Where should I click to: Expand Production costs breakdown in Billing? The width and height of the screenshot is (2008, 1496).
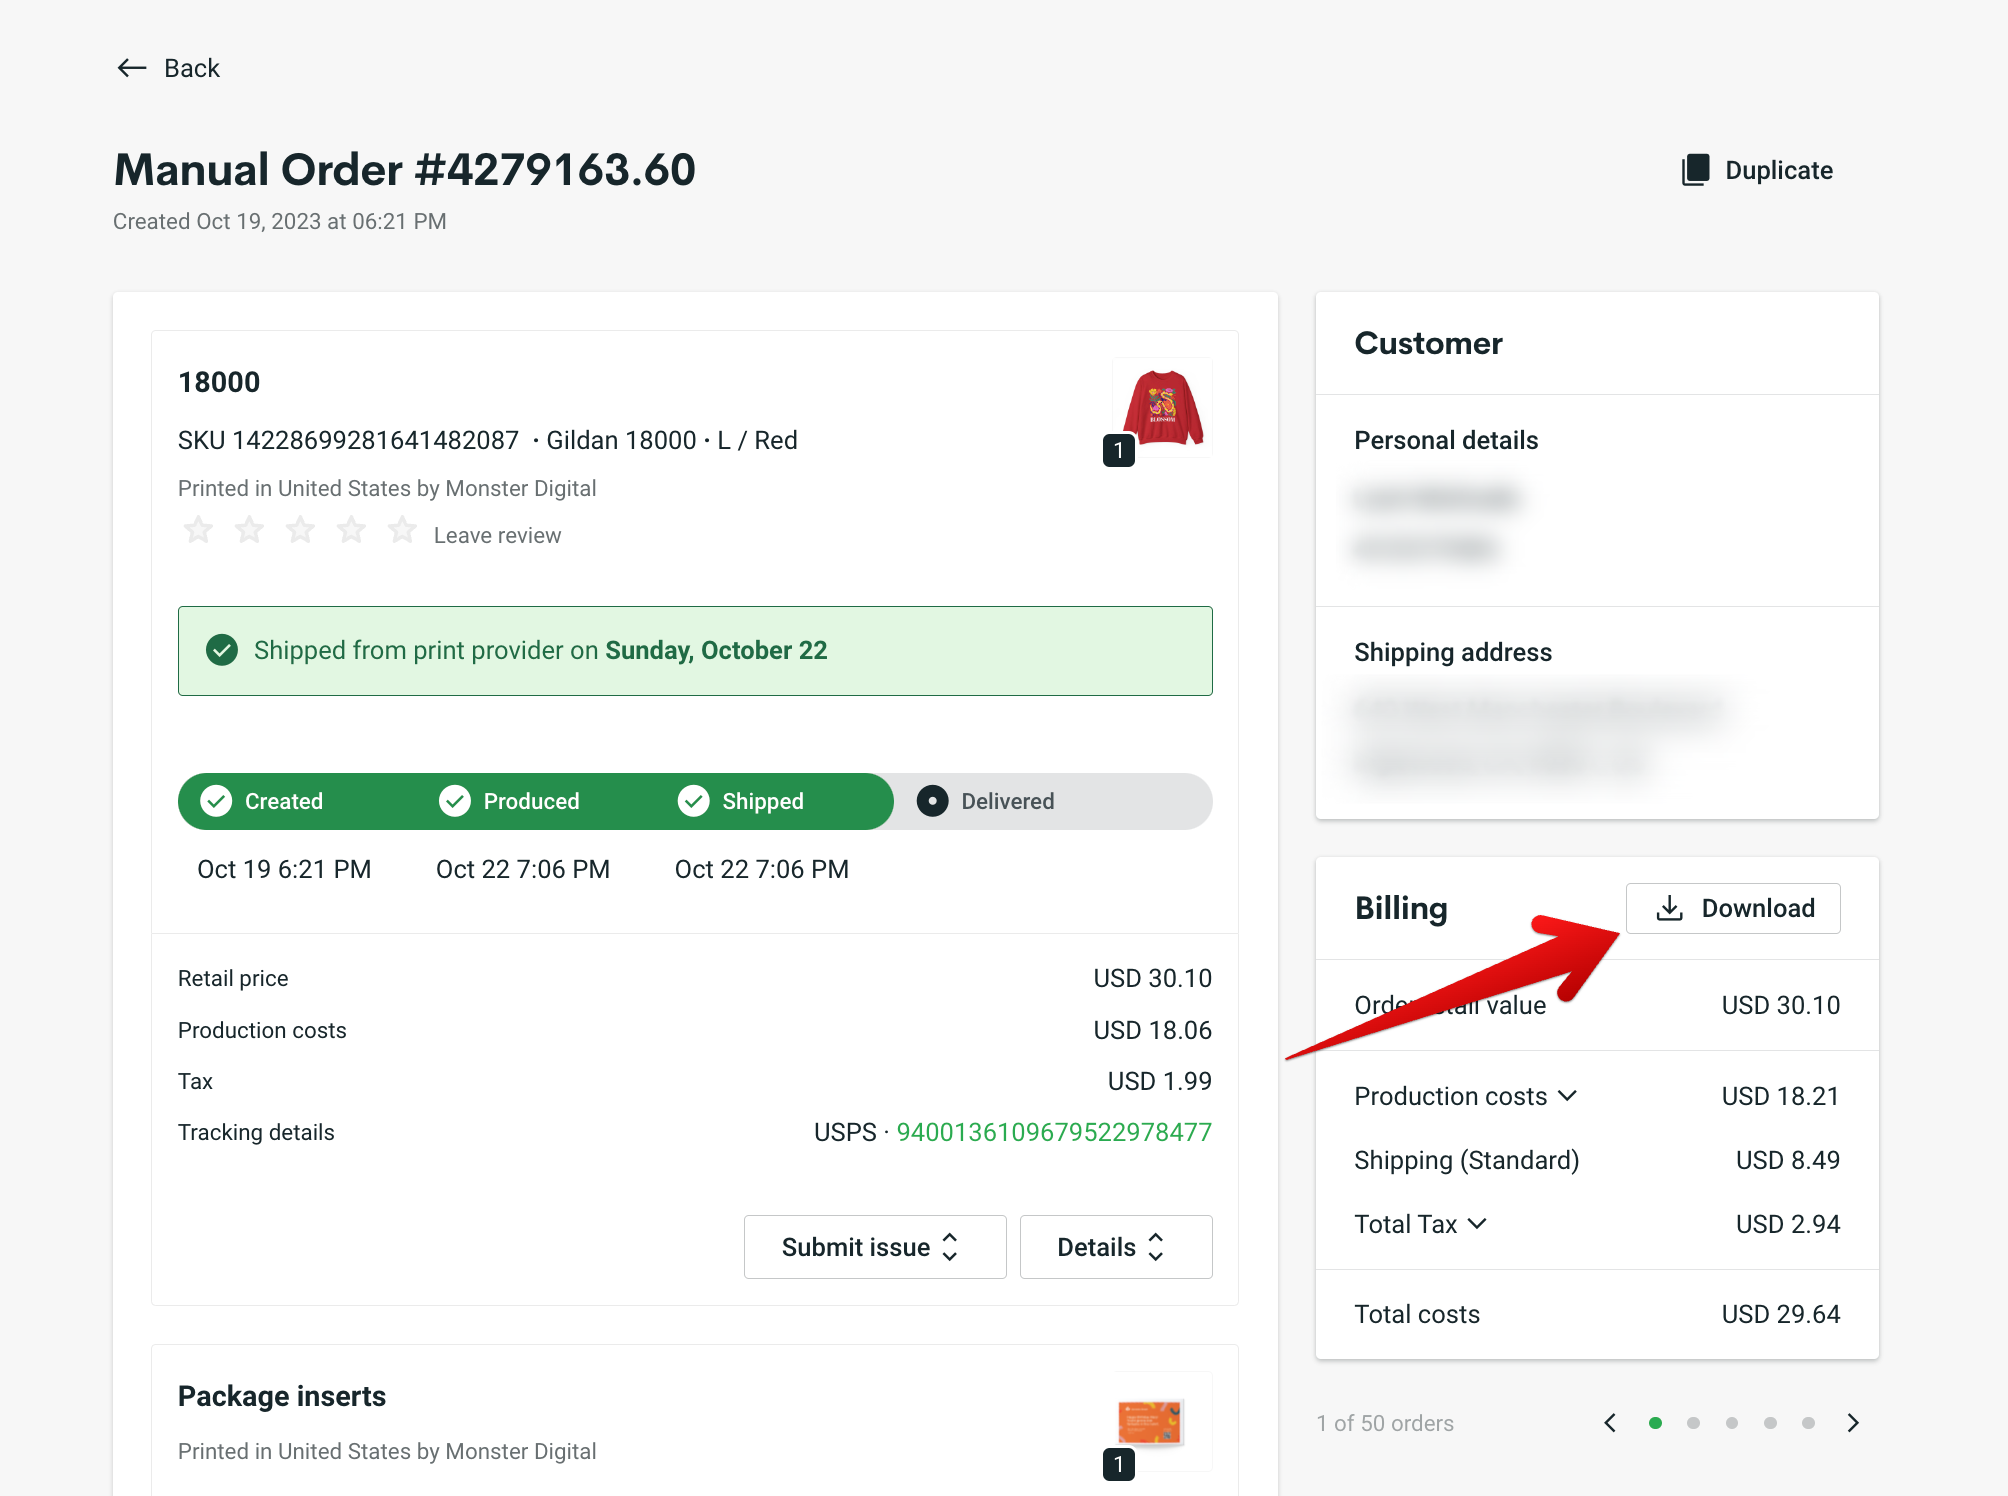pos(1568,1095)
